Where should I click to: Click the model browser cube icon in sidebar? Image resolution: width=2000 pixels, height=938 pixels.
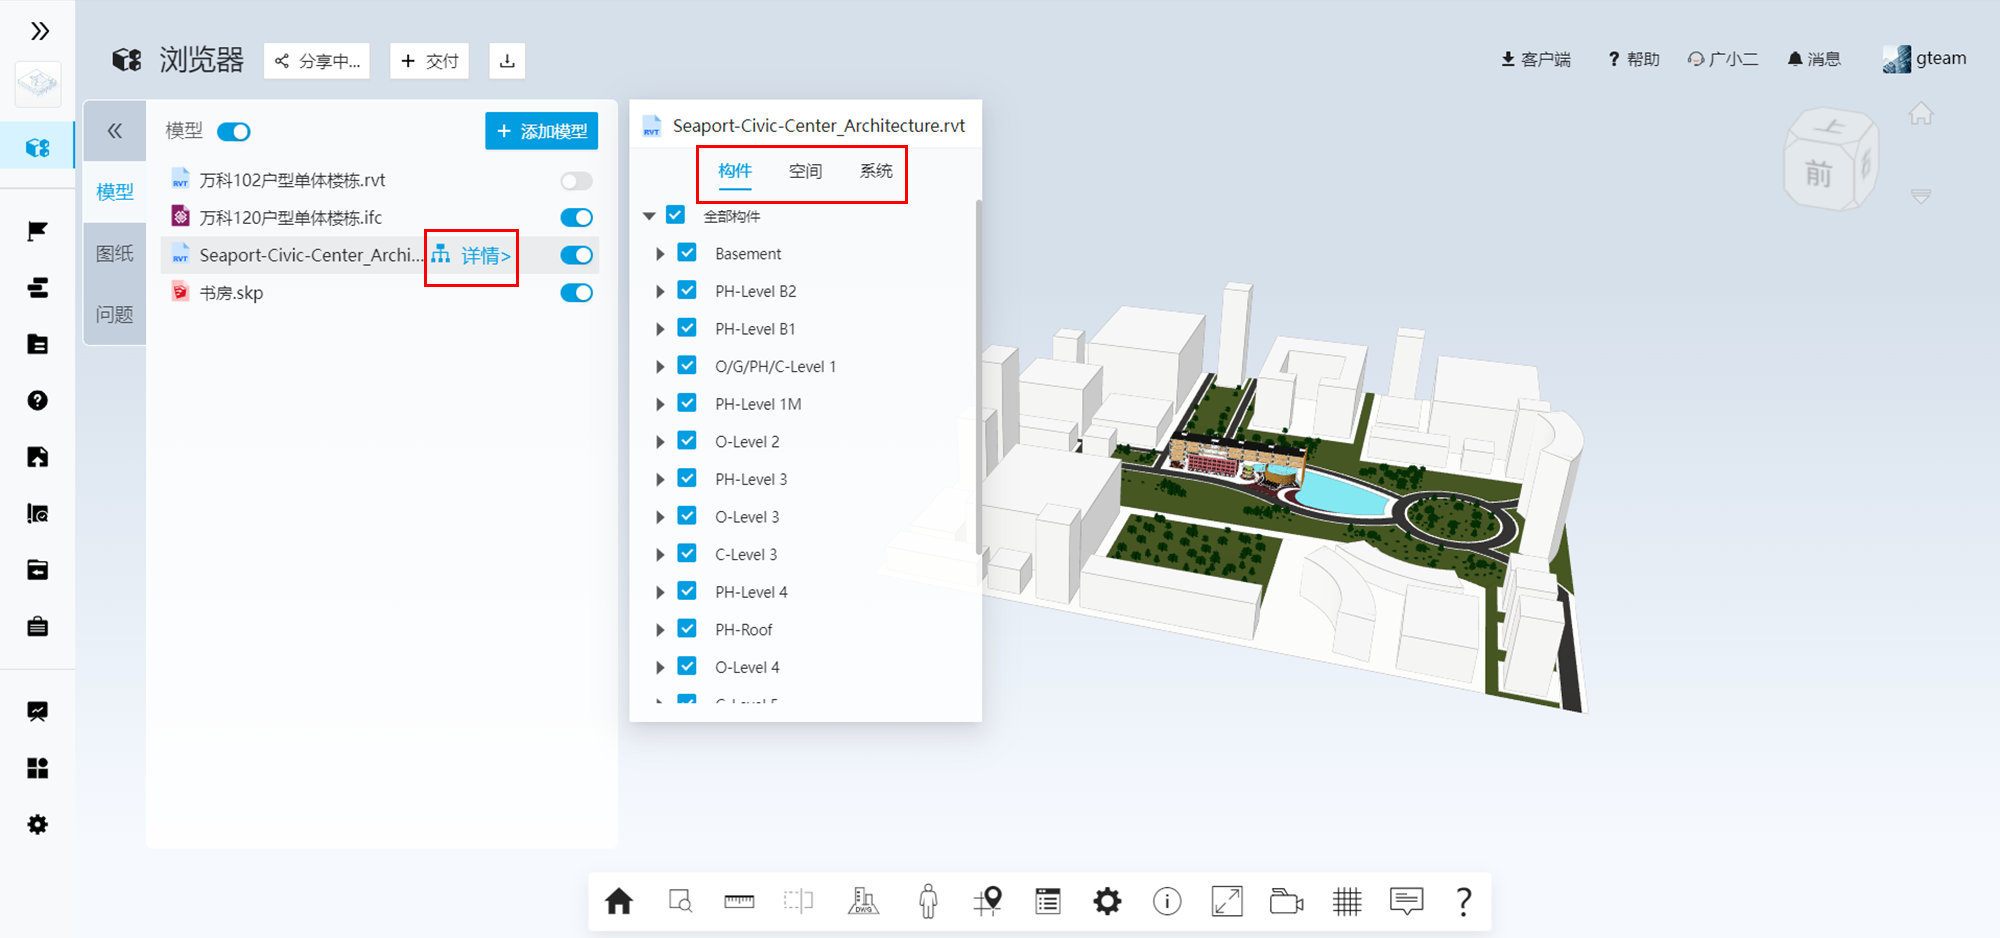38,148
